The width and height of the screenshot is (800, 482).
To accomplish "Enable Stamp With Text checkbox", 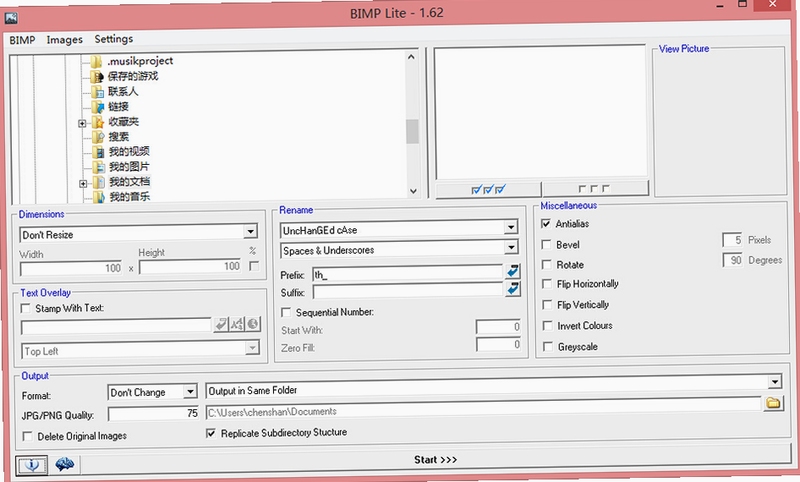I will tap(25, 309).
